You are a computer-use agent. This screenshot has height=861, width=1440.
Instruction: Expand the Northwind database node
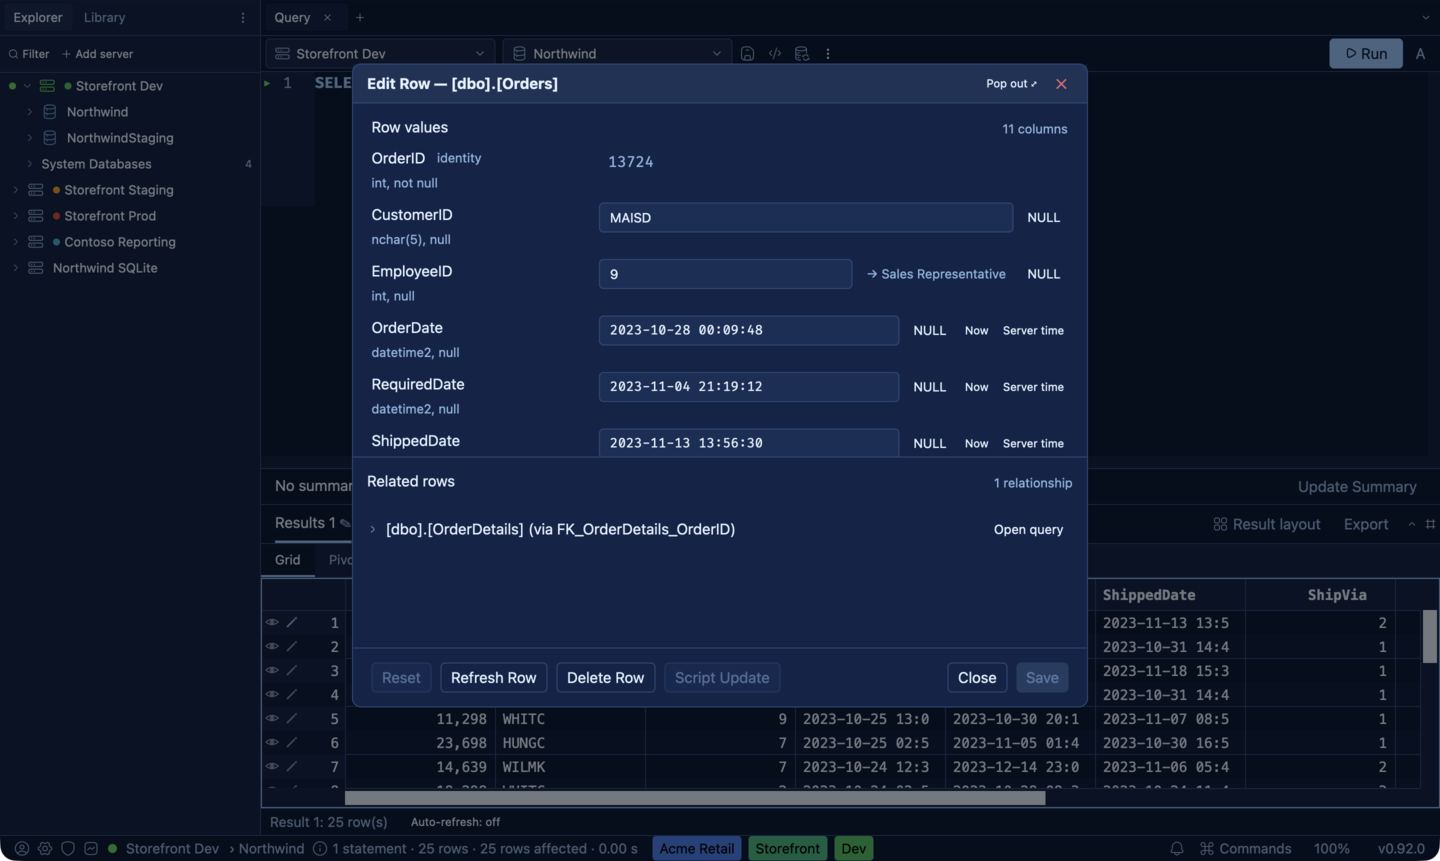pyautogui.click(x=29, y=112)
